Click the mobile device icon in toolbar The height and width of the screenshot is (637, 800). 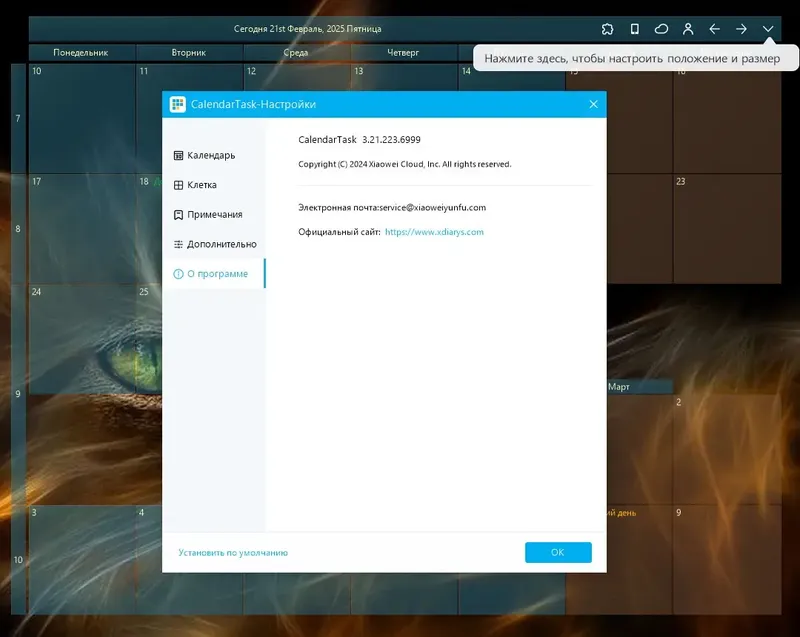(x=634, y=29)
